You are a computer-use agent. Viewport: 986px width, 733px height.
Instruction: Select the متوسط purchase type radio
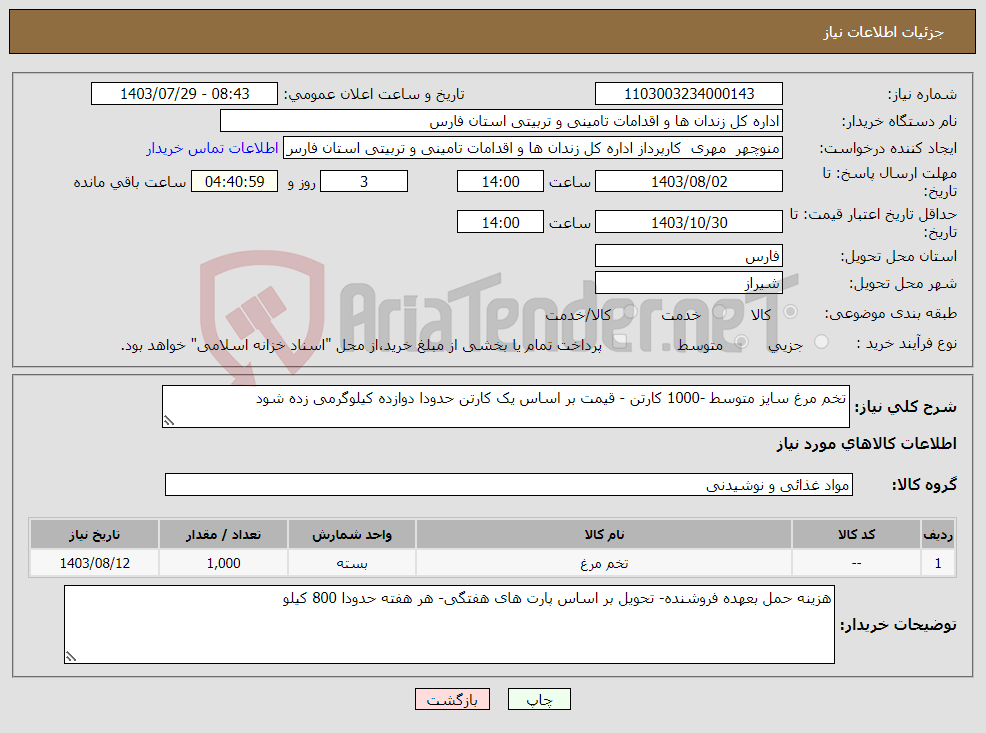point(741,341)
